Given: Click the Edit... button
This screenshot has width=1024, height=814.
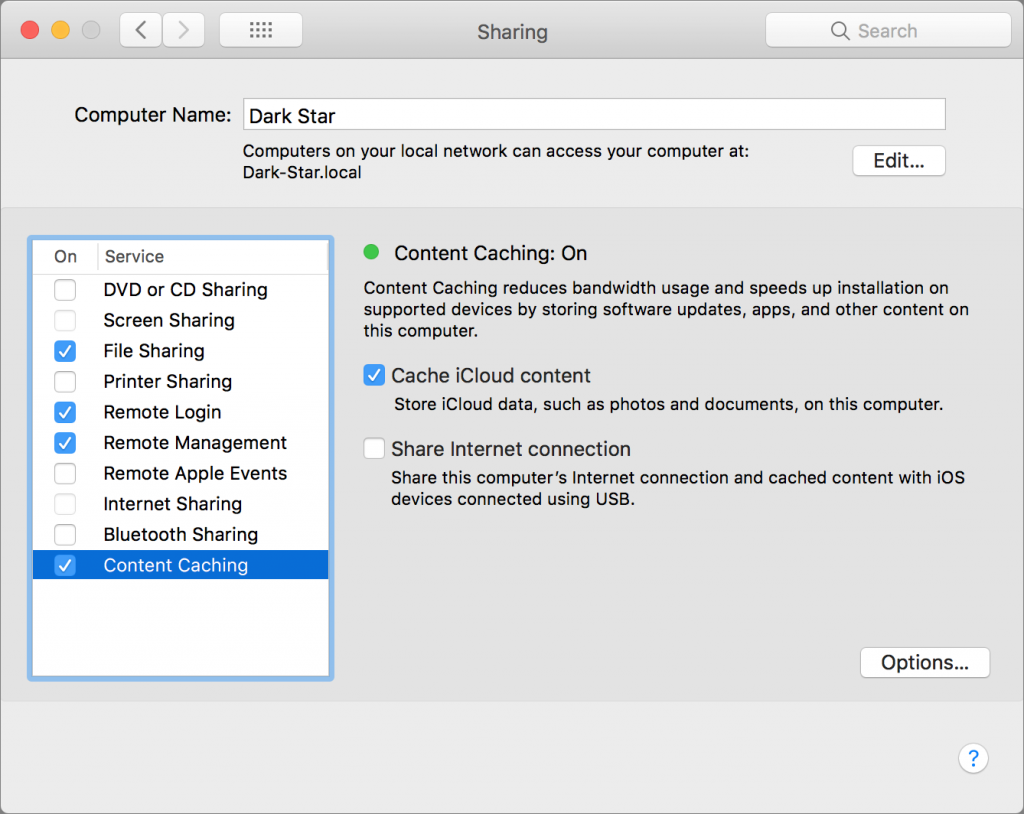Looking at the screenshot, I should click(x=897, y=160).
